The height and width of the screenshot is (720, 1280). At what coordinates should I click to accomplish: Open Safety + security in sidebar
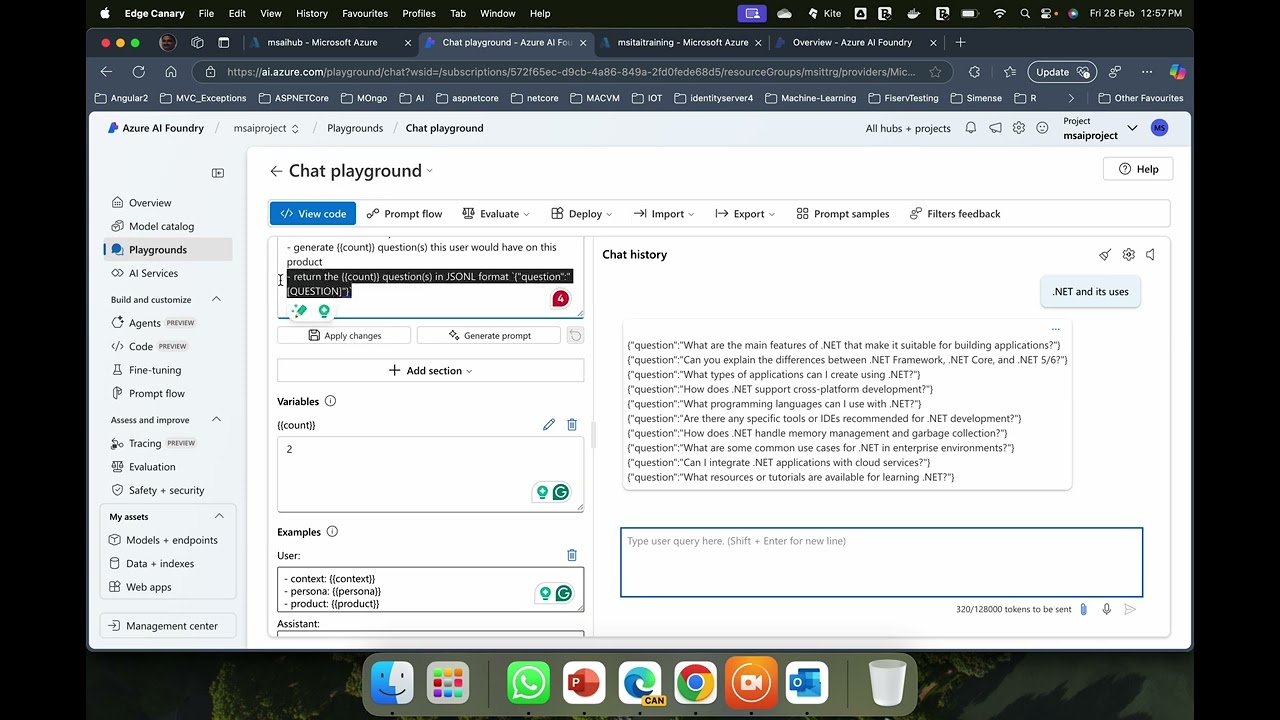point(166,490)
